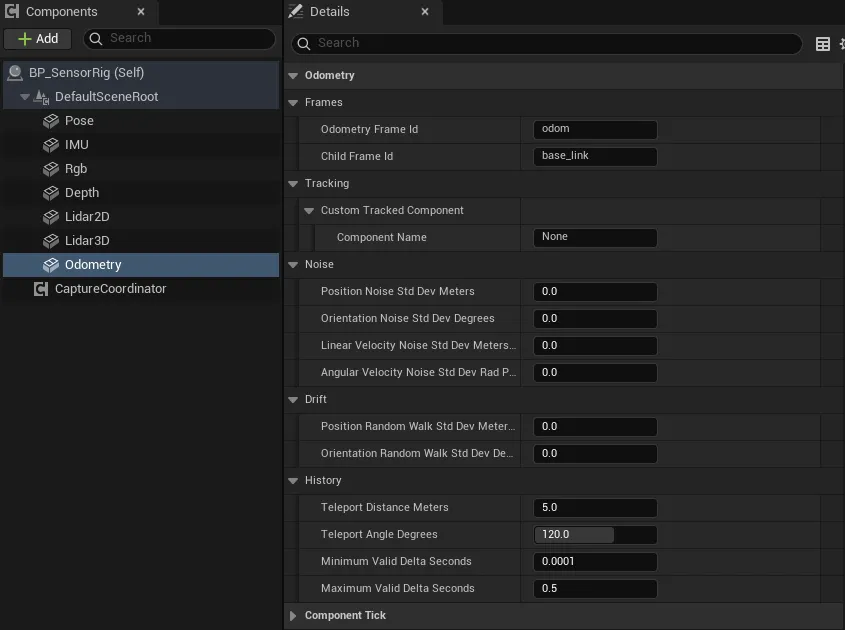Edit the Child Frame Id field
Screen dimensions: 845x630
[595, 156]
